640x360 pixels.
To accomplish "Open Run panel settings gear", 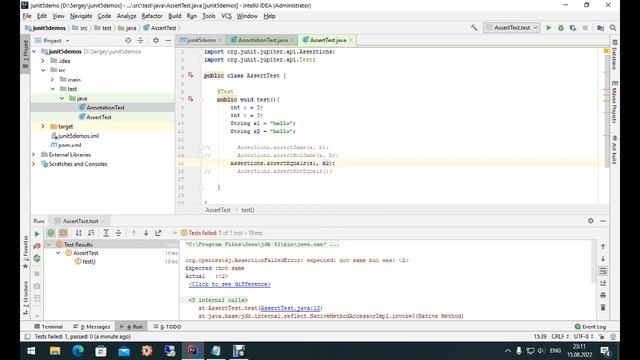I will (x=591, y=221).
